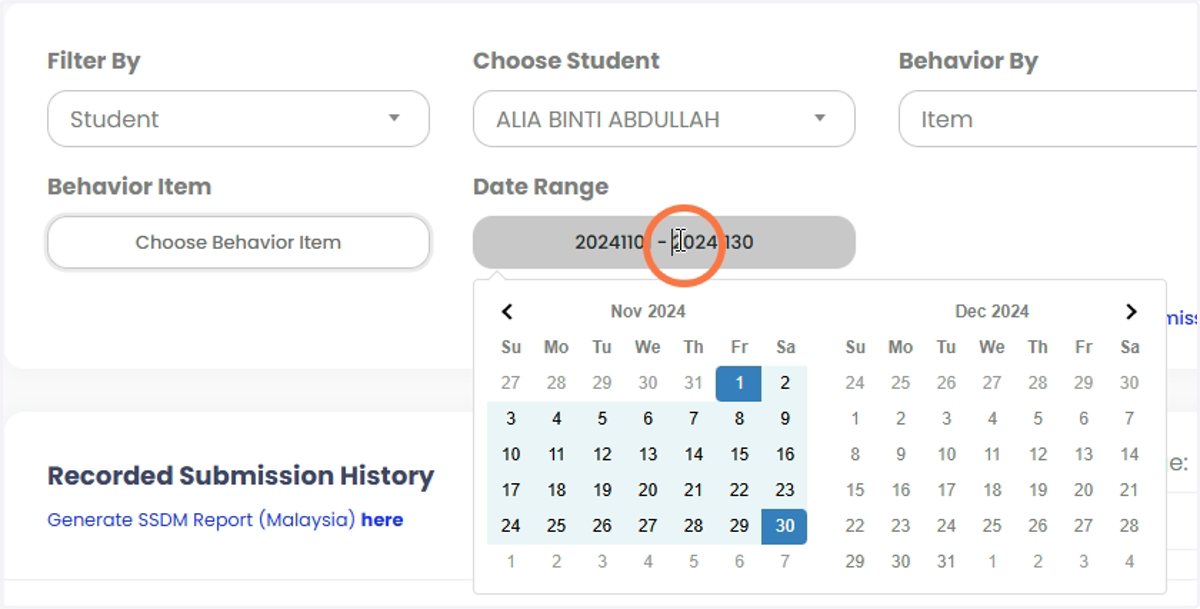Pick November 16 date
This screenshot has width=1200, height=609.
[x=785, y=454]
